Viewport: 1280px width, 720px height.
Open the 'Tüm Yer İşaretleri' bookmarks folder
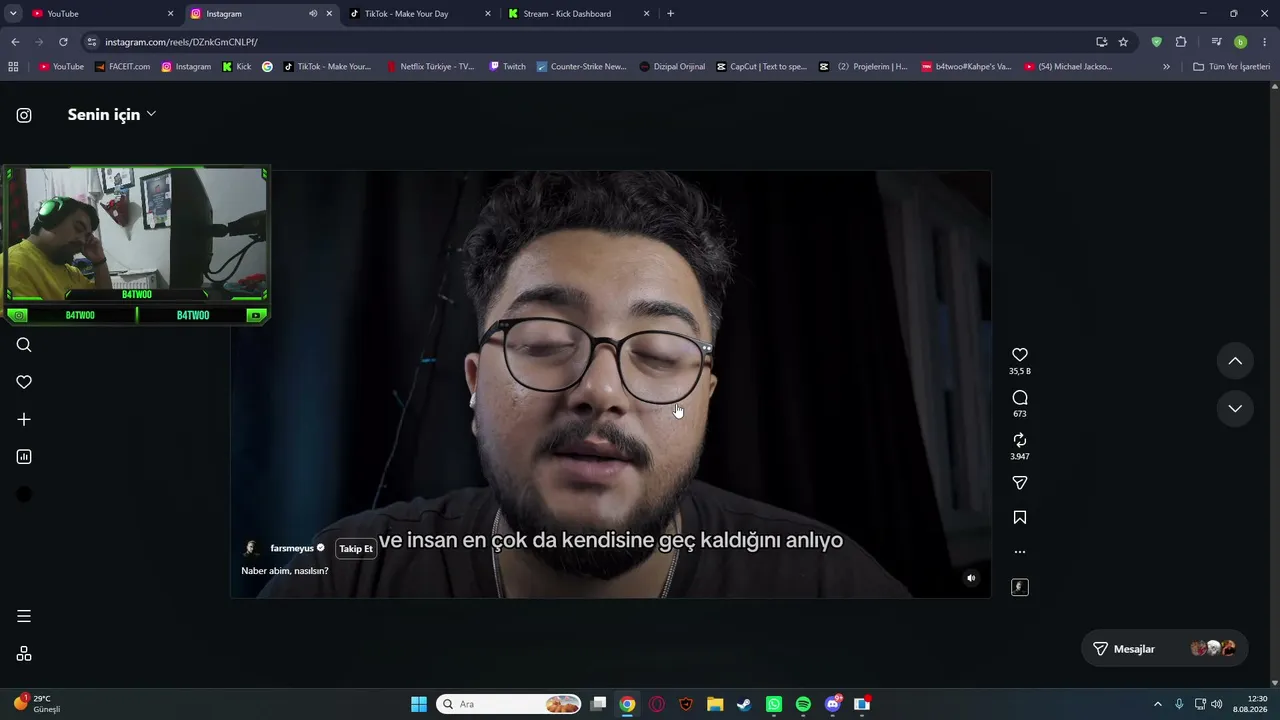point(1231,67)
